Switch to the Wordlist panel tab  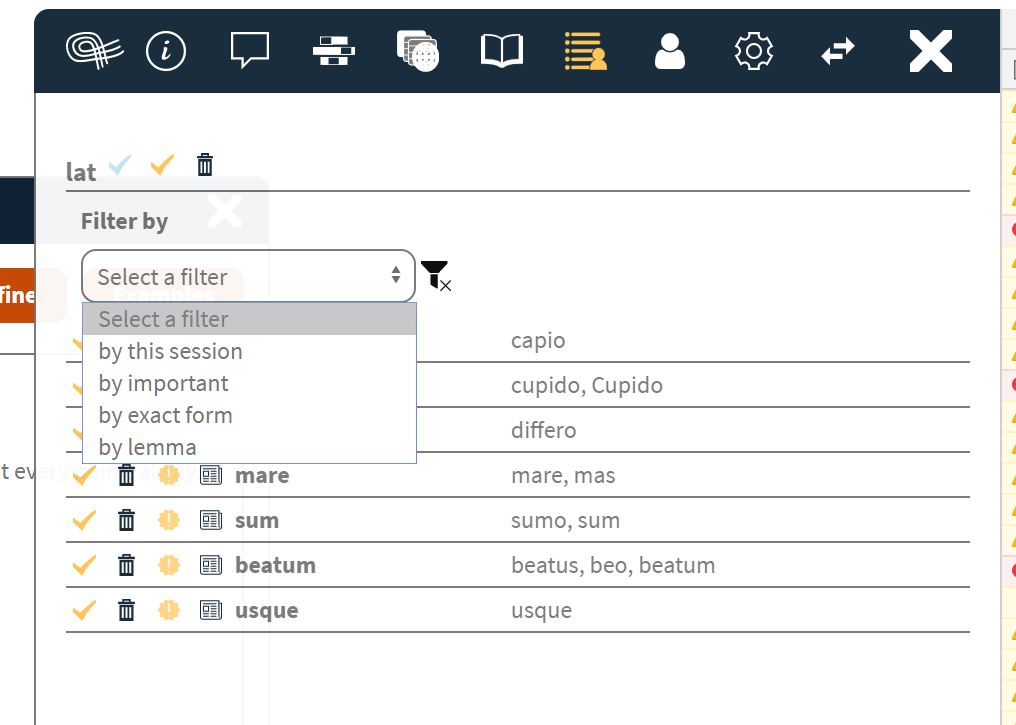pyautogui.click(x=585, y=51)
